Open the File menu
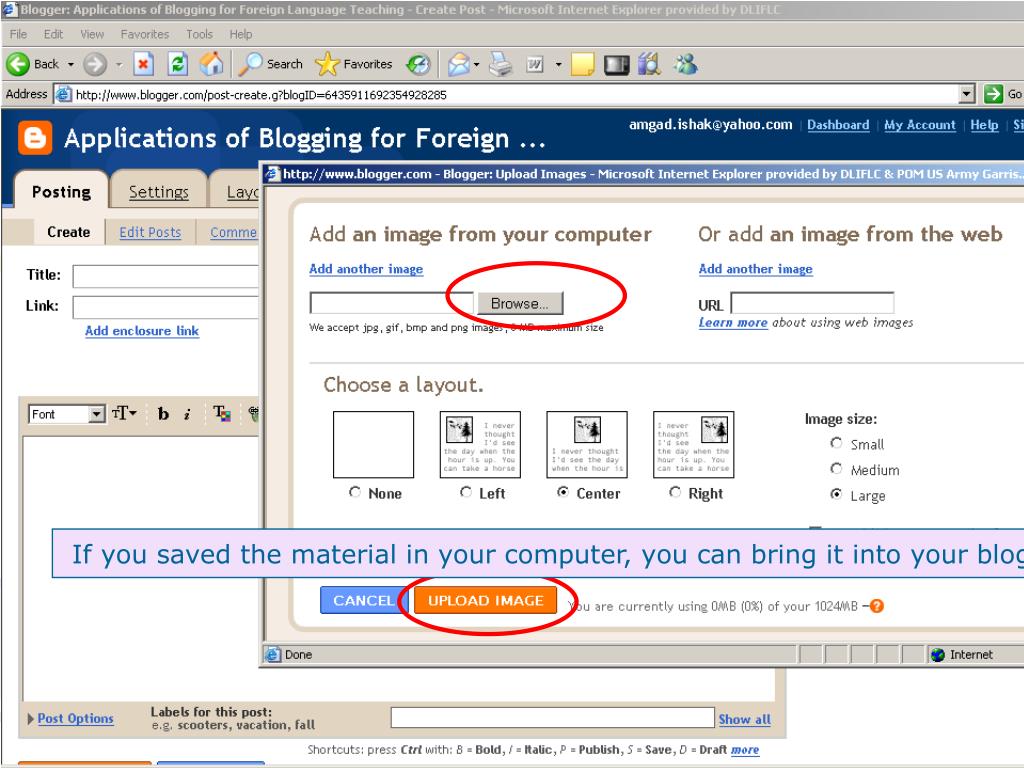1024x768 pixels. [18, 34]
